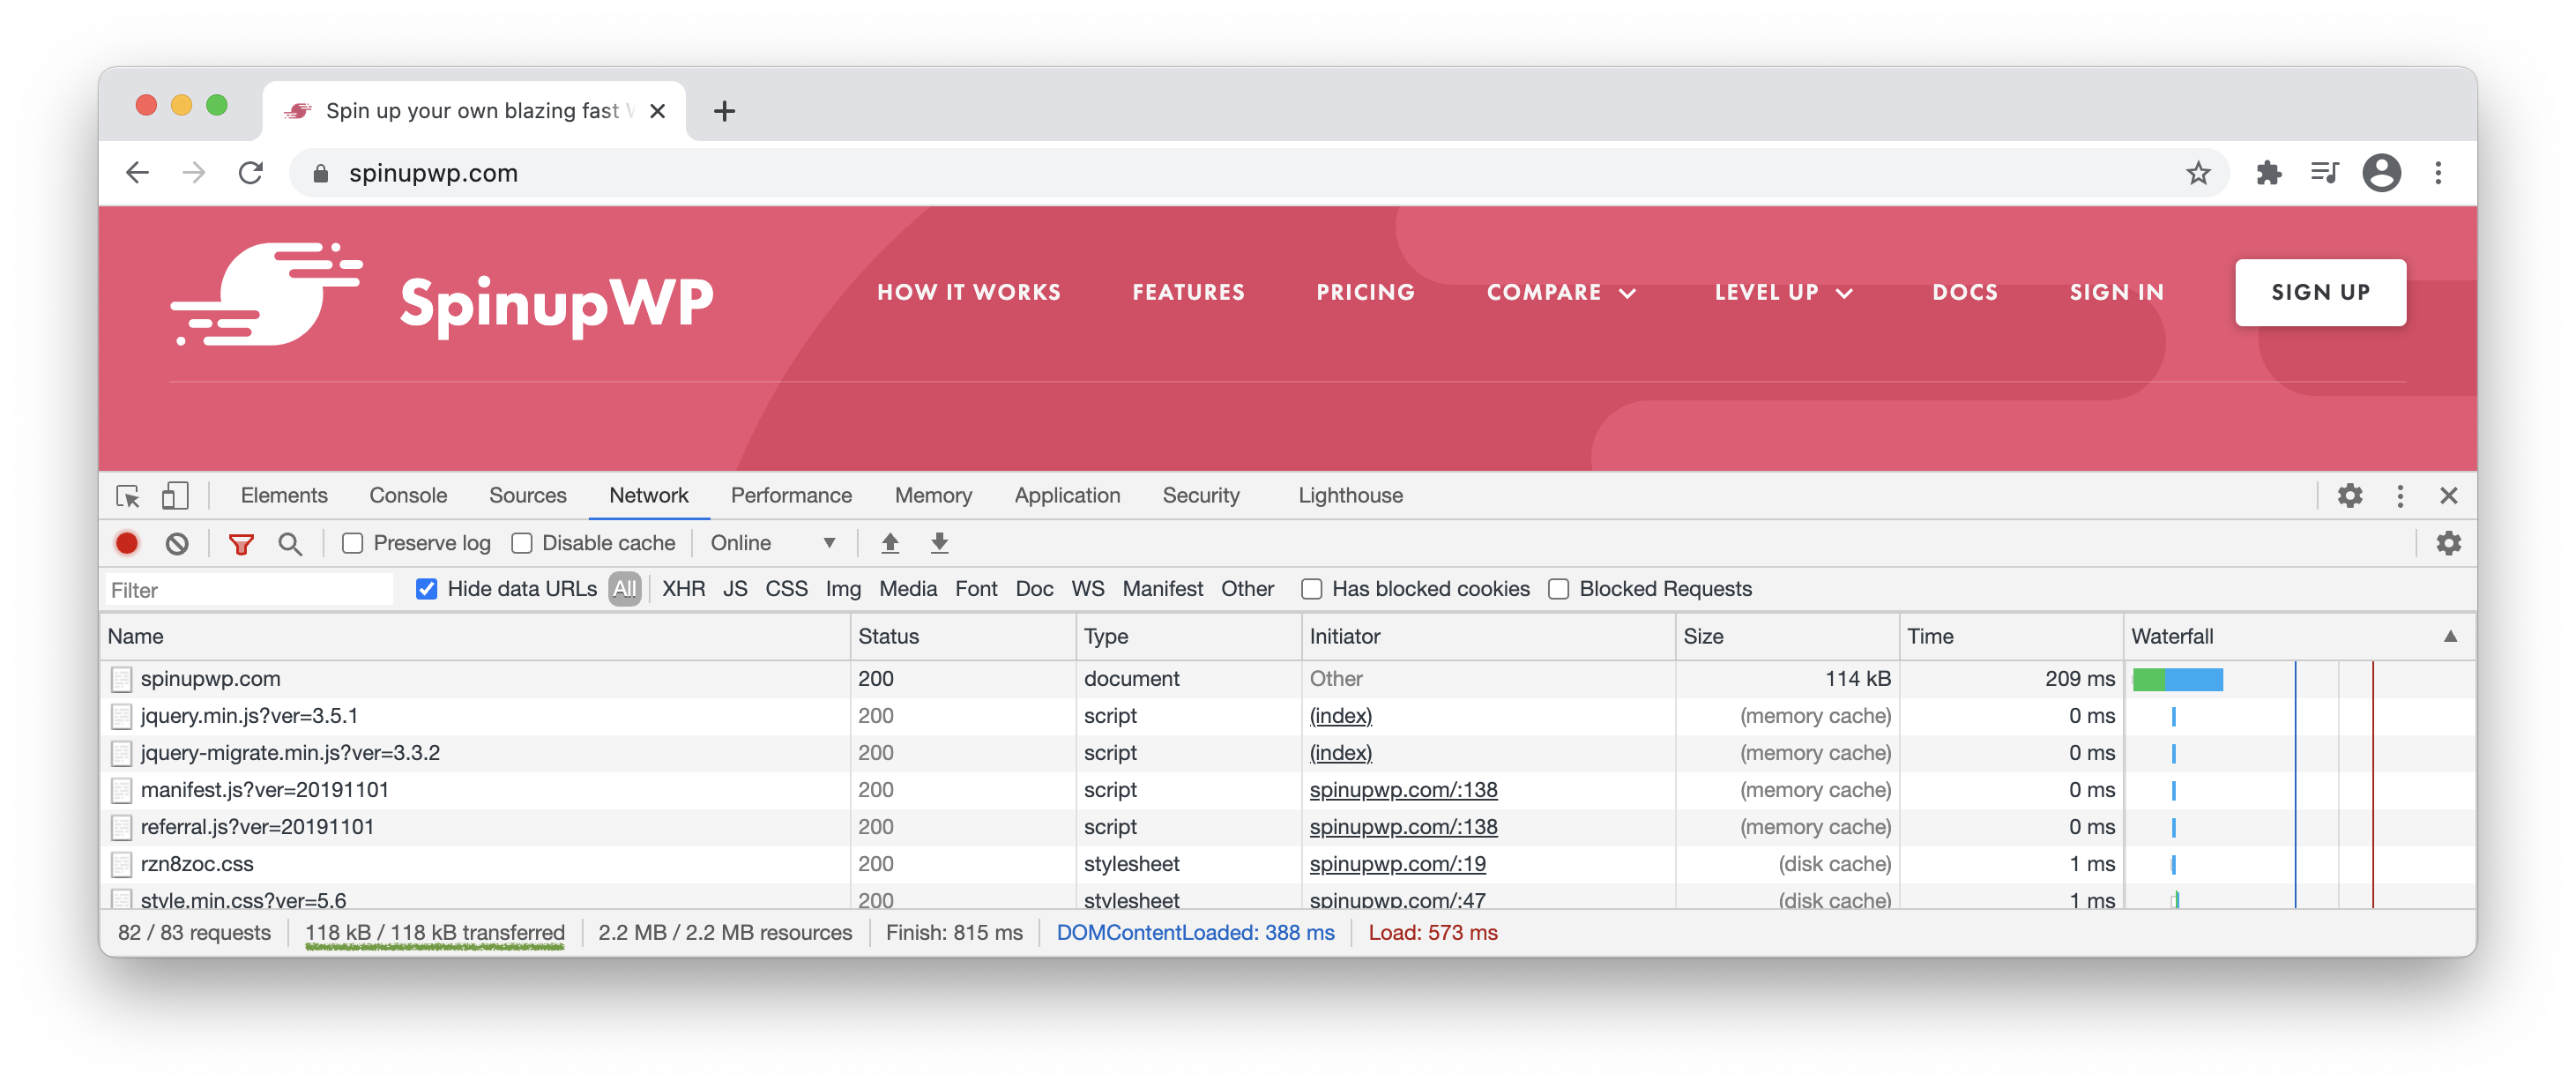Image resolution: width=2576 pixels, height=1088 pixels.
Task: Open DevTools settings gear
Action: tap(2350, 495)
